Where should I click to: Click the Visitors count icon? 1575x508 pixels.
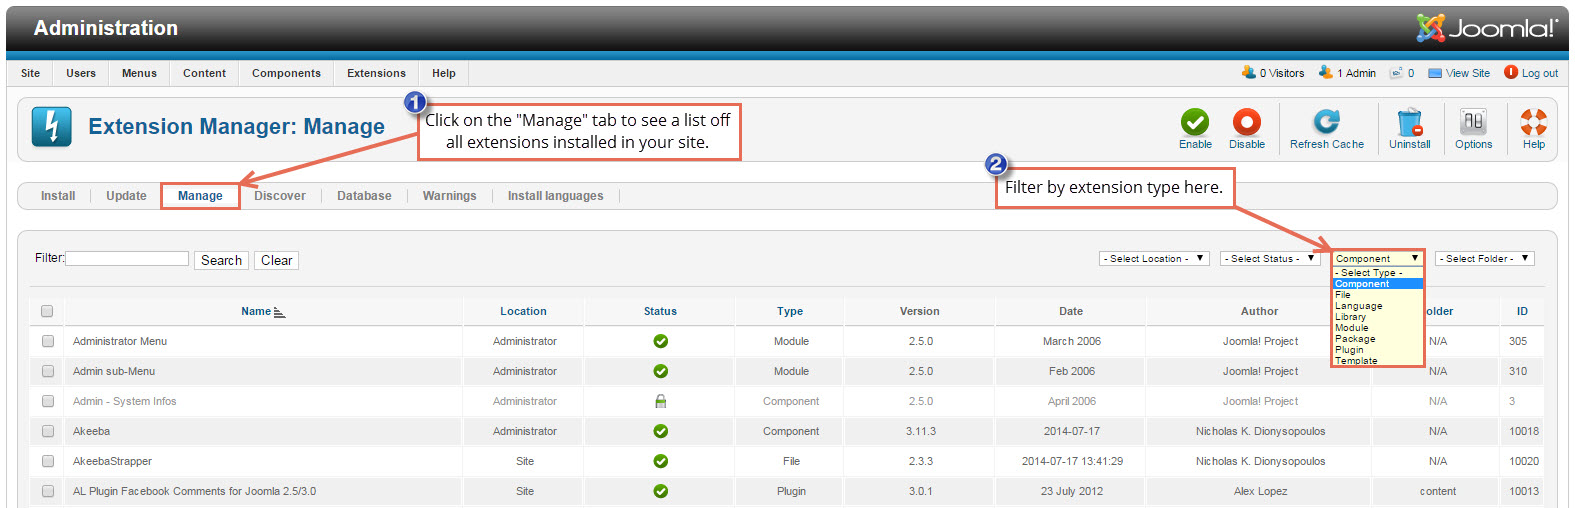pos(1248,72)
